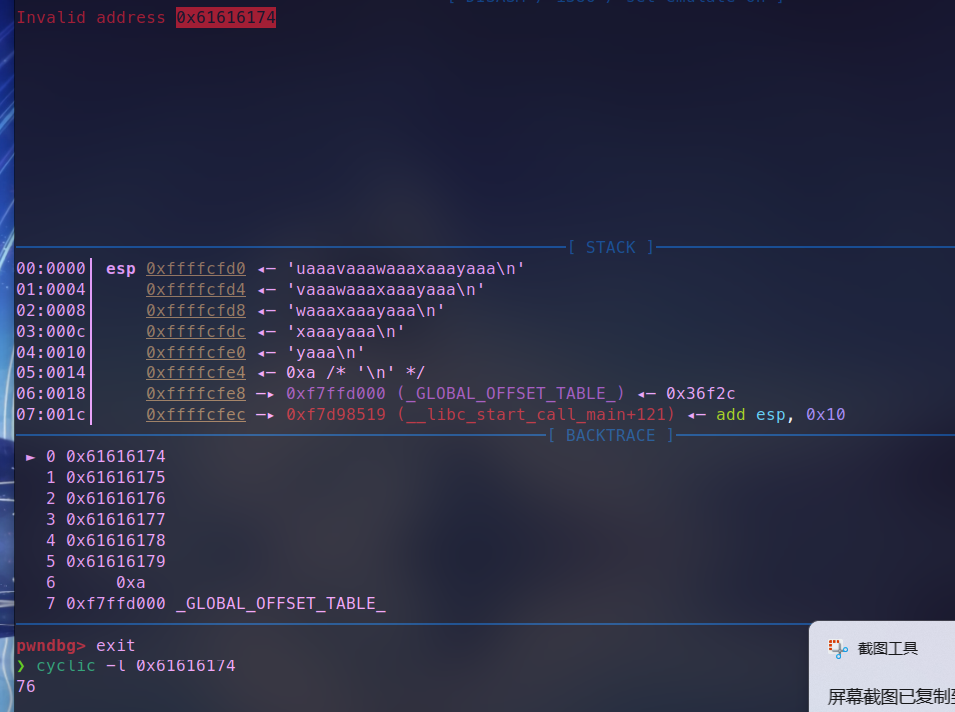
Task: Click the exit command text
Action: tap(116, 646)
